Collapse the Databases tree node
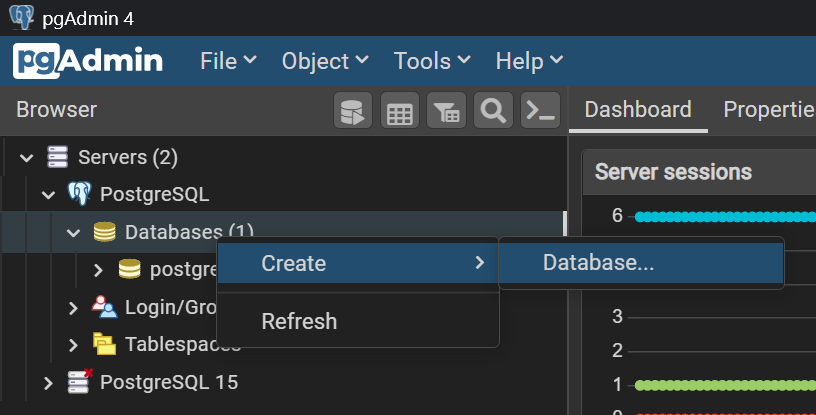Viewport: 816px width, 415px height. (x=73, y=233)
